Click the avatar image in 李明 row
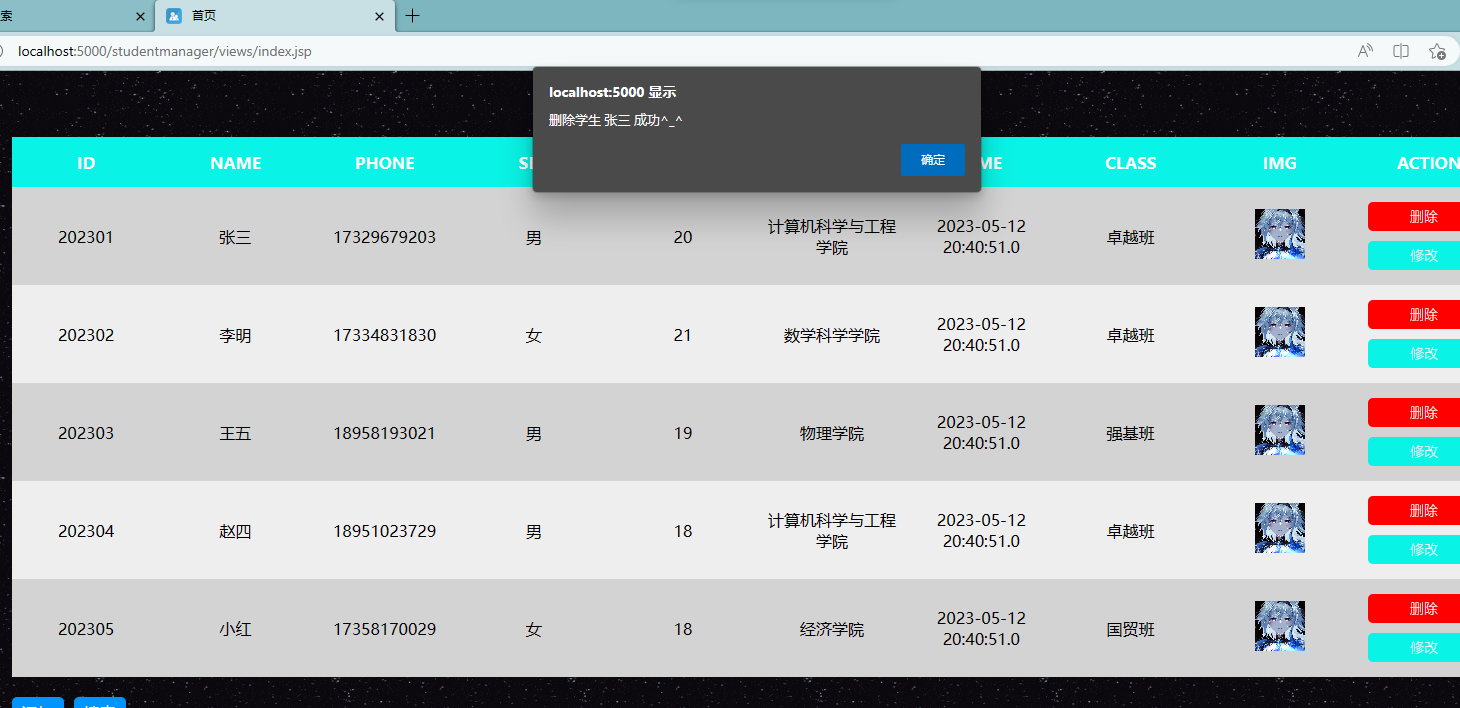Screen dimensions: 1460x708 tap(1280, 332)
